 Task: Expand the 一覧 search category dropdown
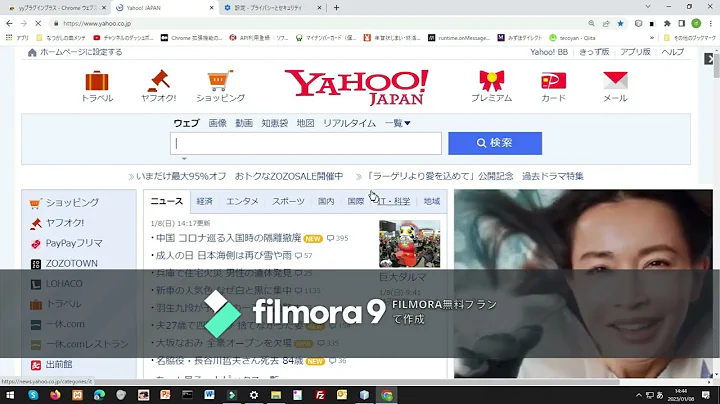coord(398,123)
